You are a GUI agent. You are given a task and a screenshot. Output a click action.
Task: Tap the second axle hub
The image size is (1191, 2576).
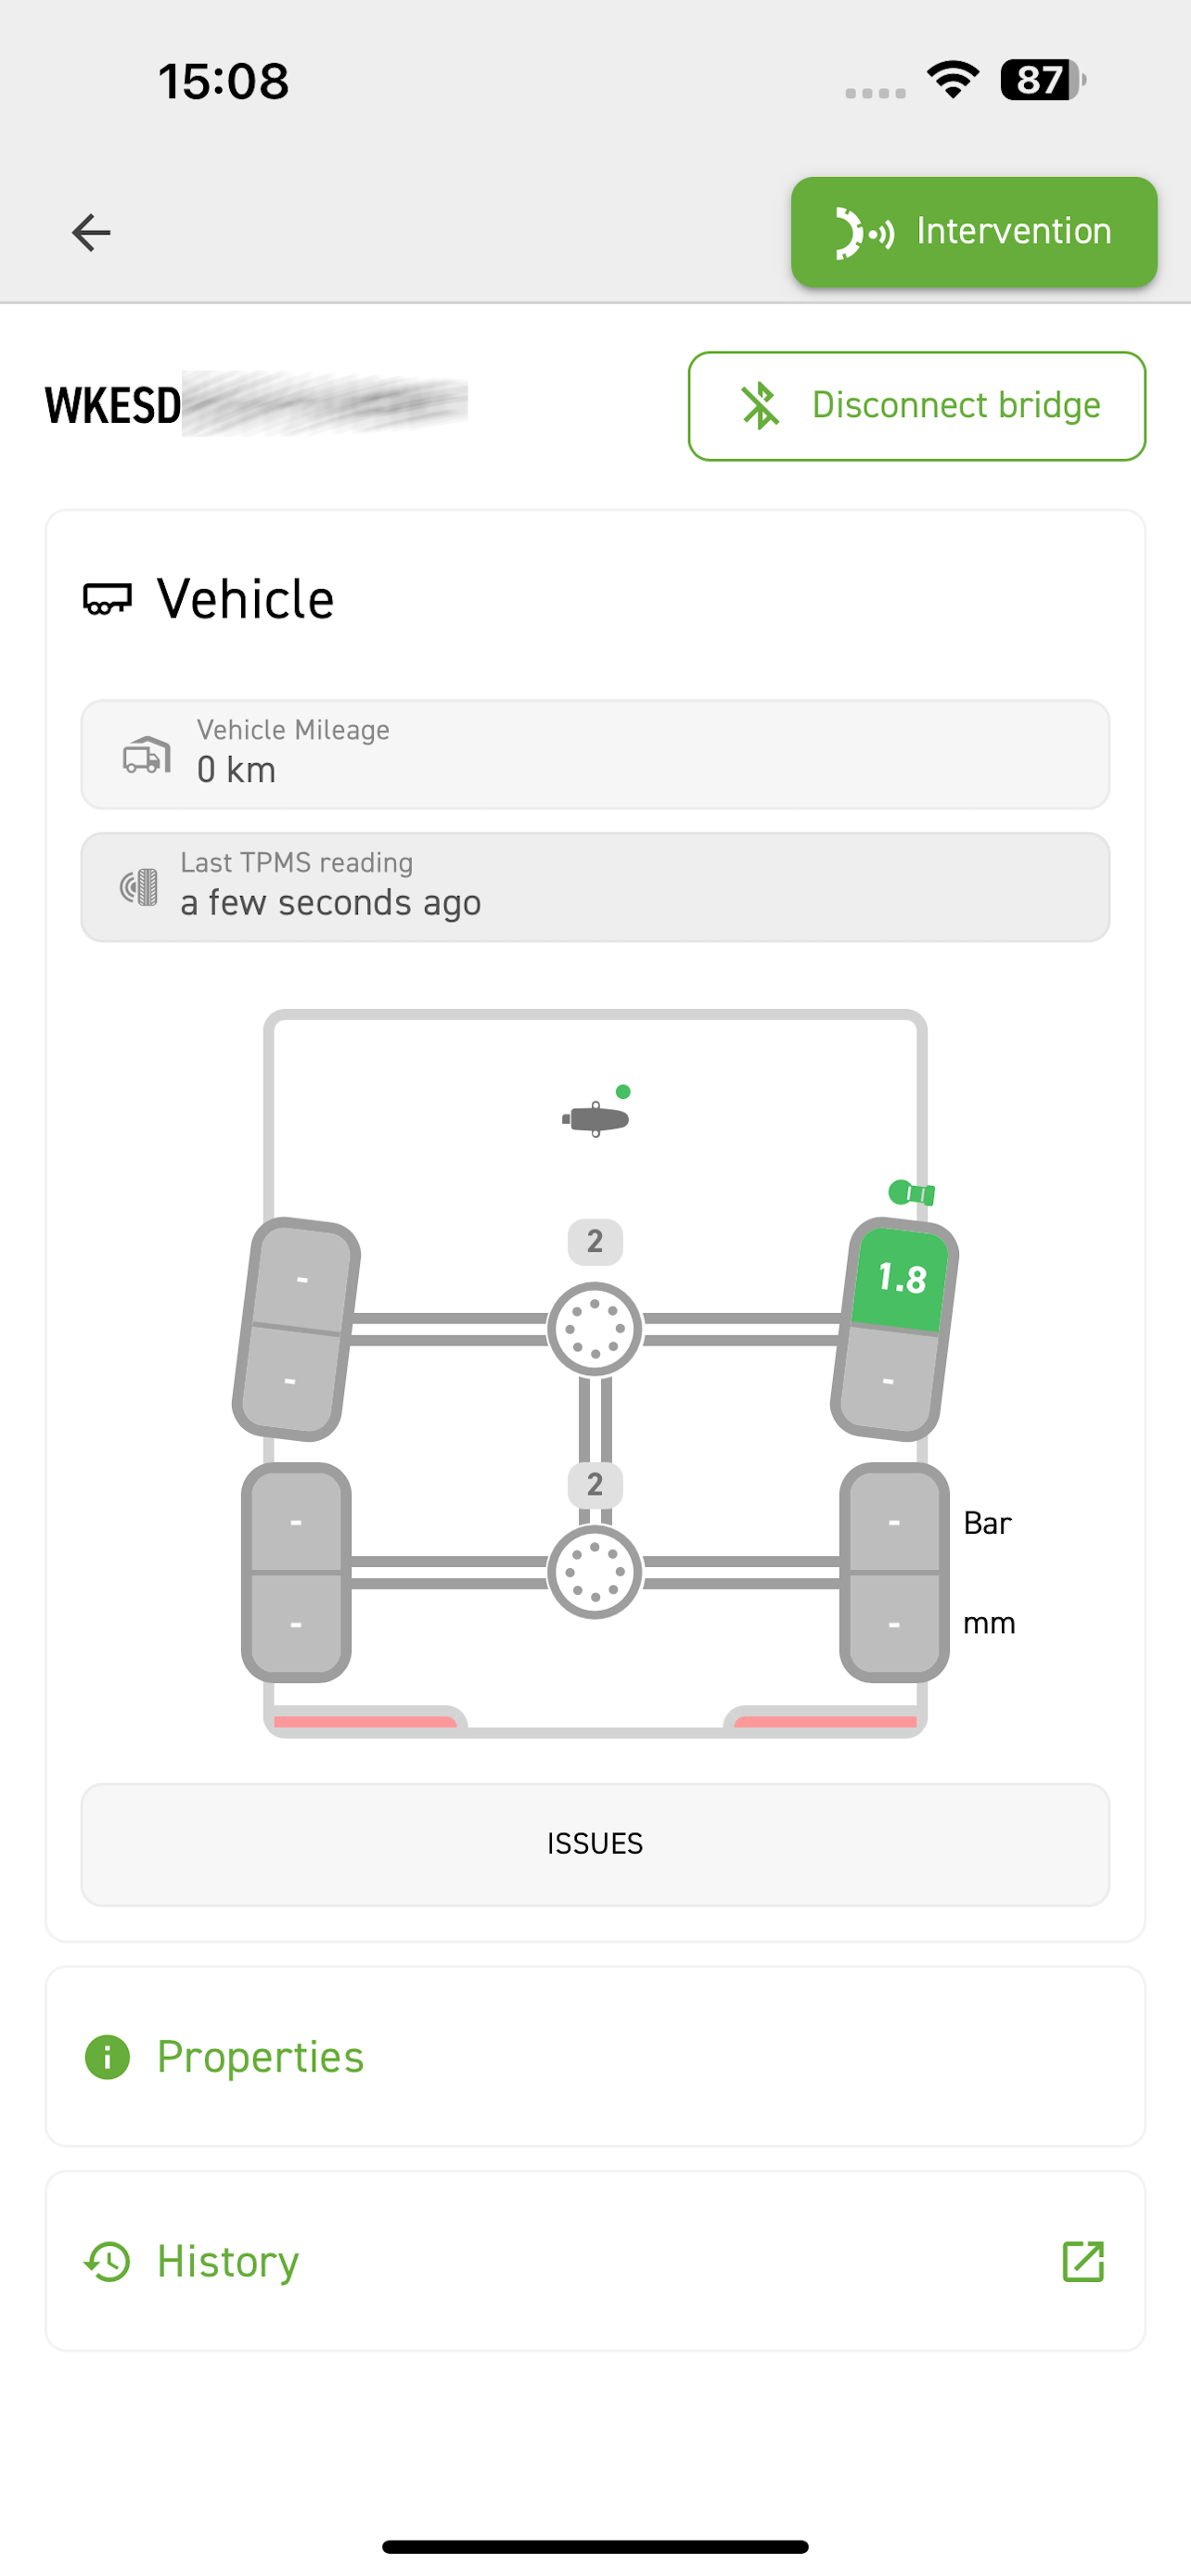[594, 1572]
